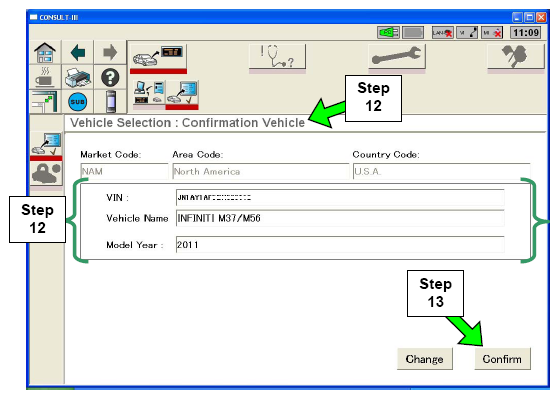Click the green Back arrow
The height and width of the screenshot is (399, 559).
coord(78,52)
